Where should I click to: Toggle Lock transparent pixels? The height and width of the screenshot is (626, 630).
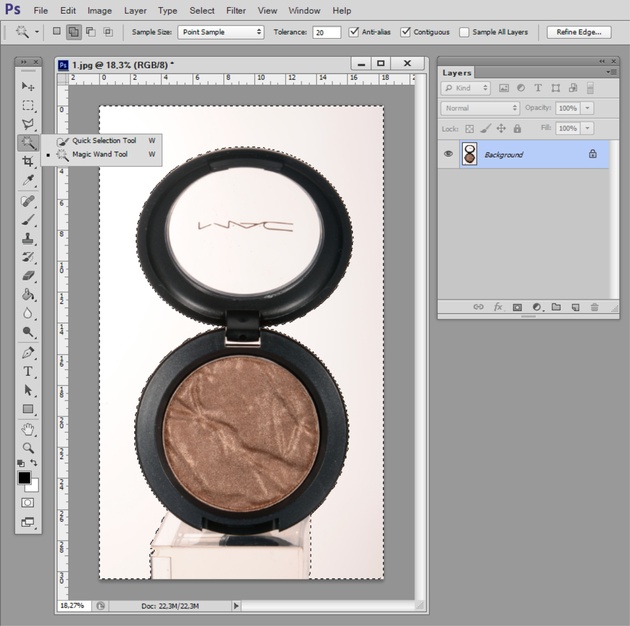469,129
